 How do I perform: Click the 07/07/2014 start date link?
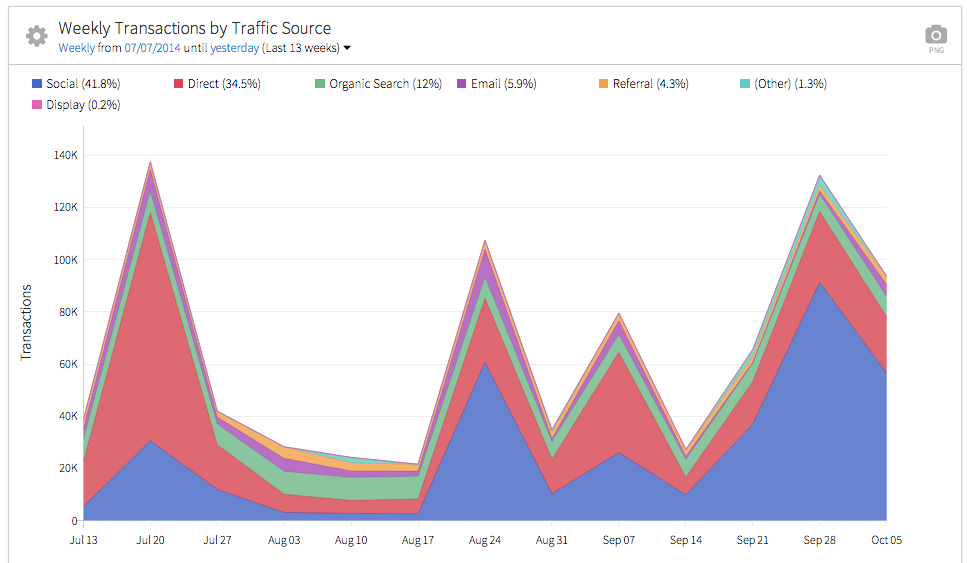tap(152, 48)
